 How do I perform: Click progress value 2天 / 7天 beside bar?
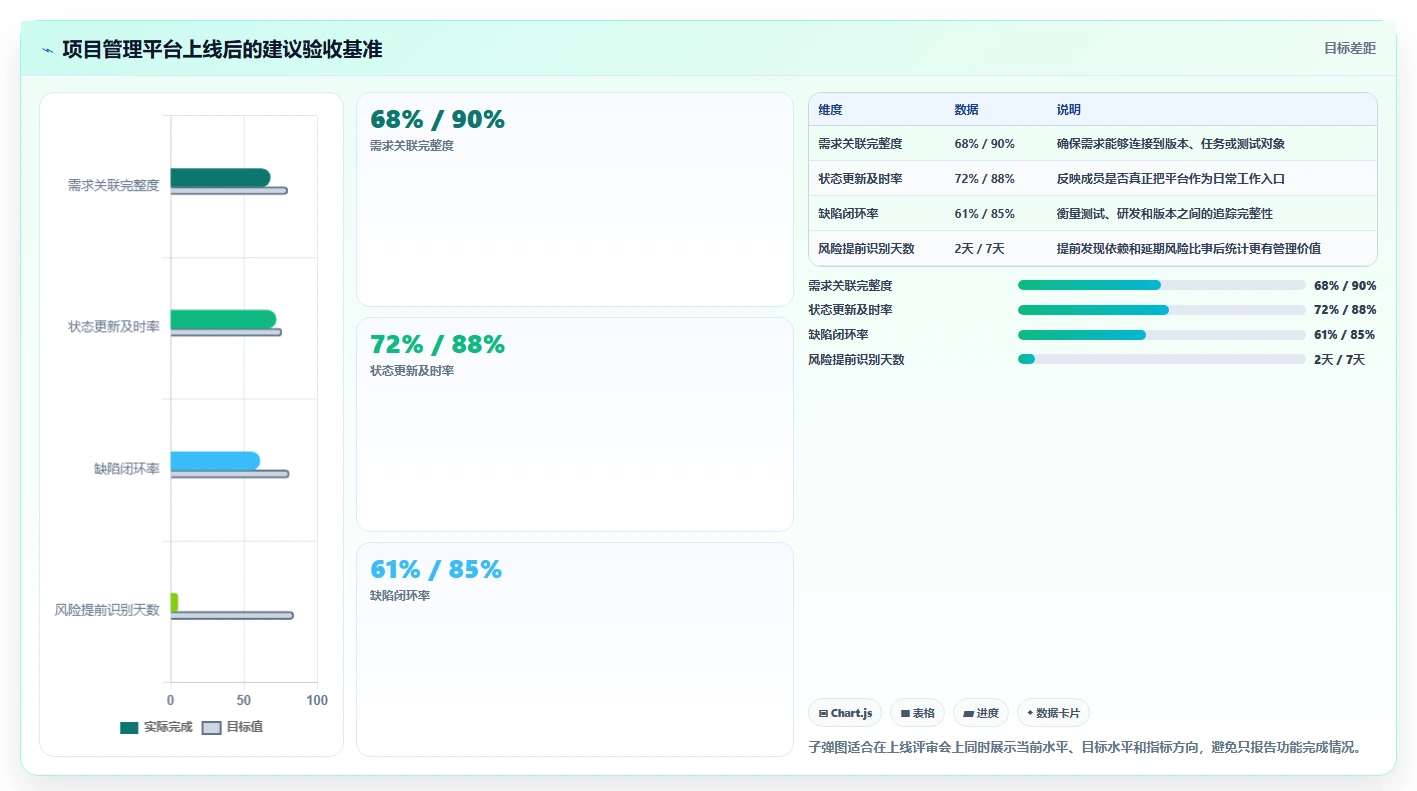(x=1340, y=359)
